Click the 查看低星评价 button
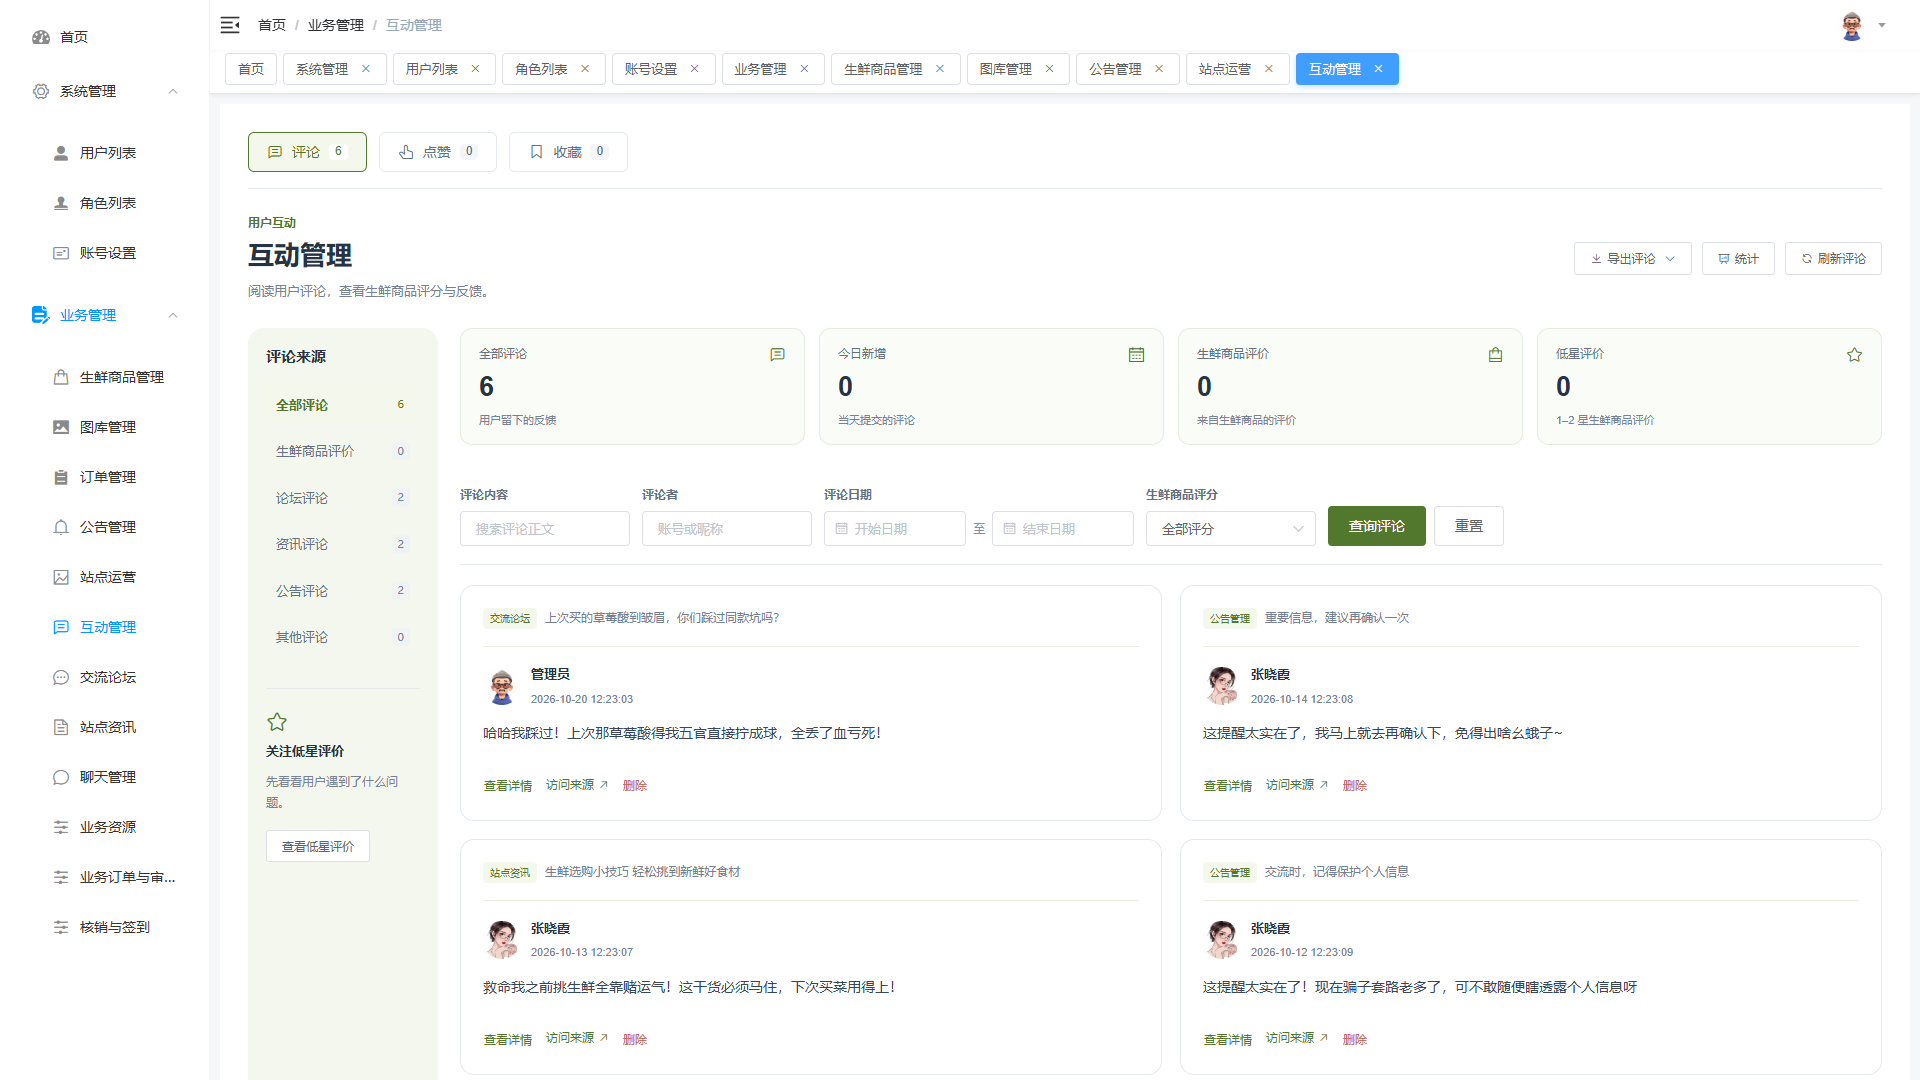This screenshot has height=1080, width=1920. coord(318,846)
